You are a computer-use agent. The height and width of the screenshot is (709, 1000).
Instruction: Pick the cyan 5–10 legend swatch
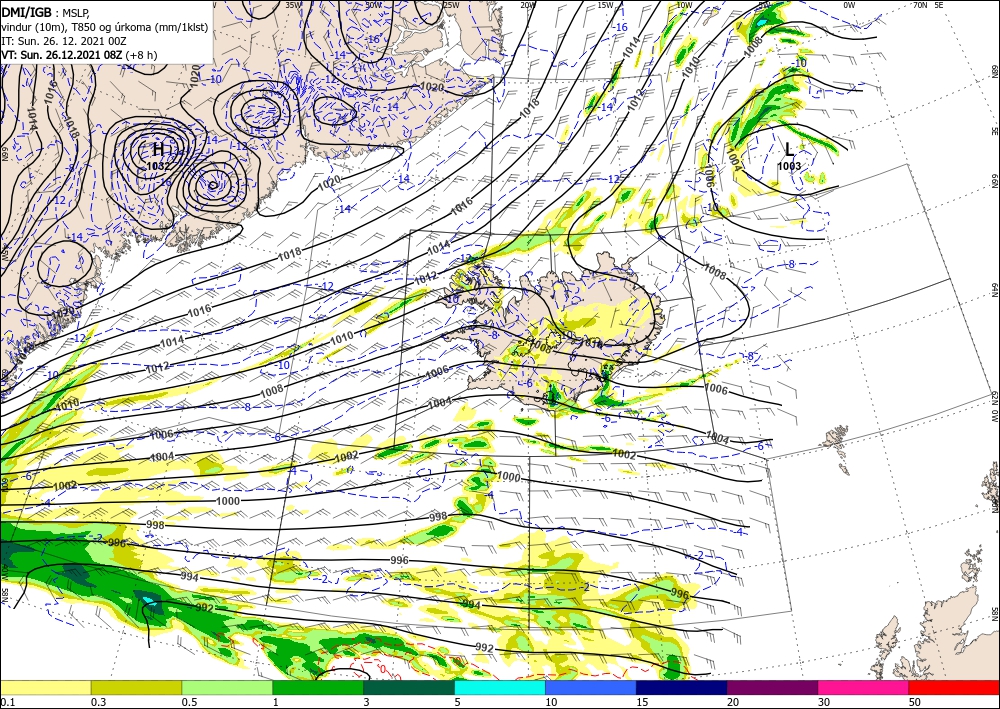pyautogui.click(x=500, y=687)
